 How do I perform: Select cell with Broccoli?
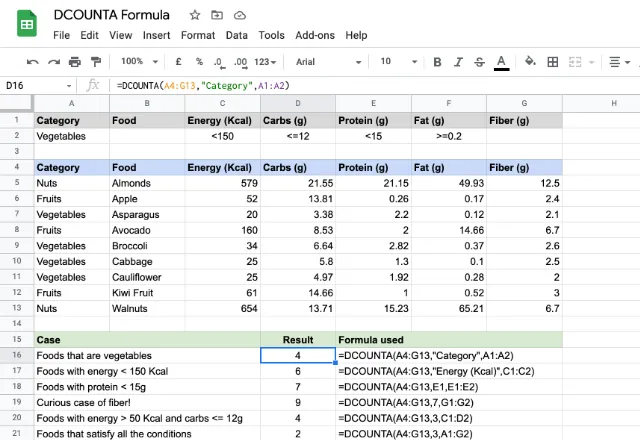click(147, 246)
